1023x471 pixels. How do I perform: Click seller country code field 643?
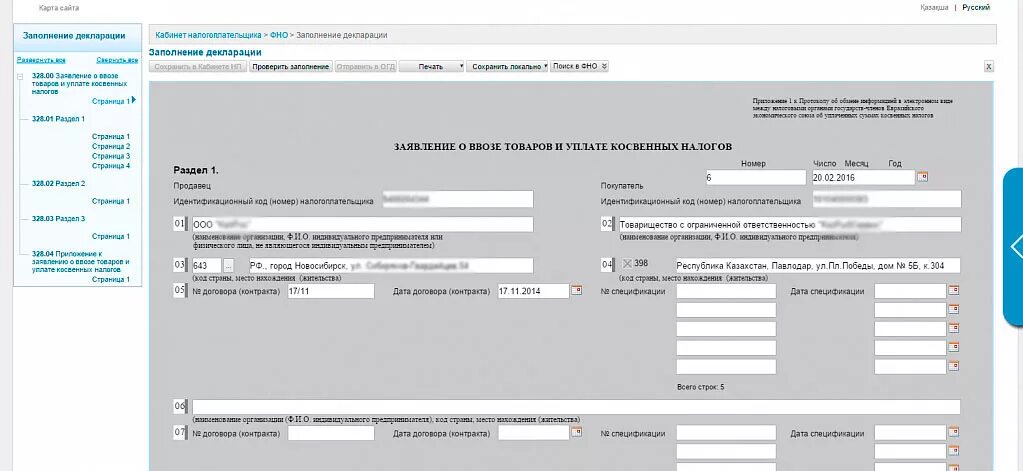click(206, 266)
